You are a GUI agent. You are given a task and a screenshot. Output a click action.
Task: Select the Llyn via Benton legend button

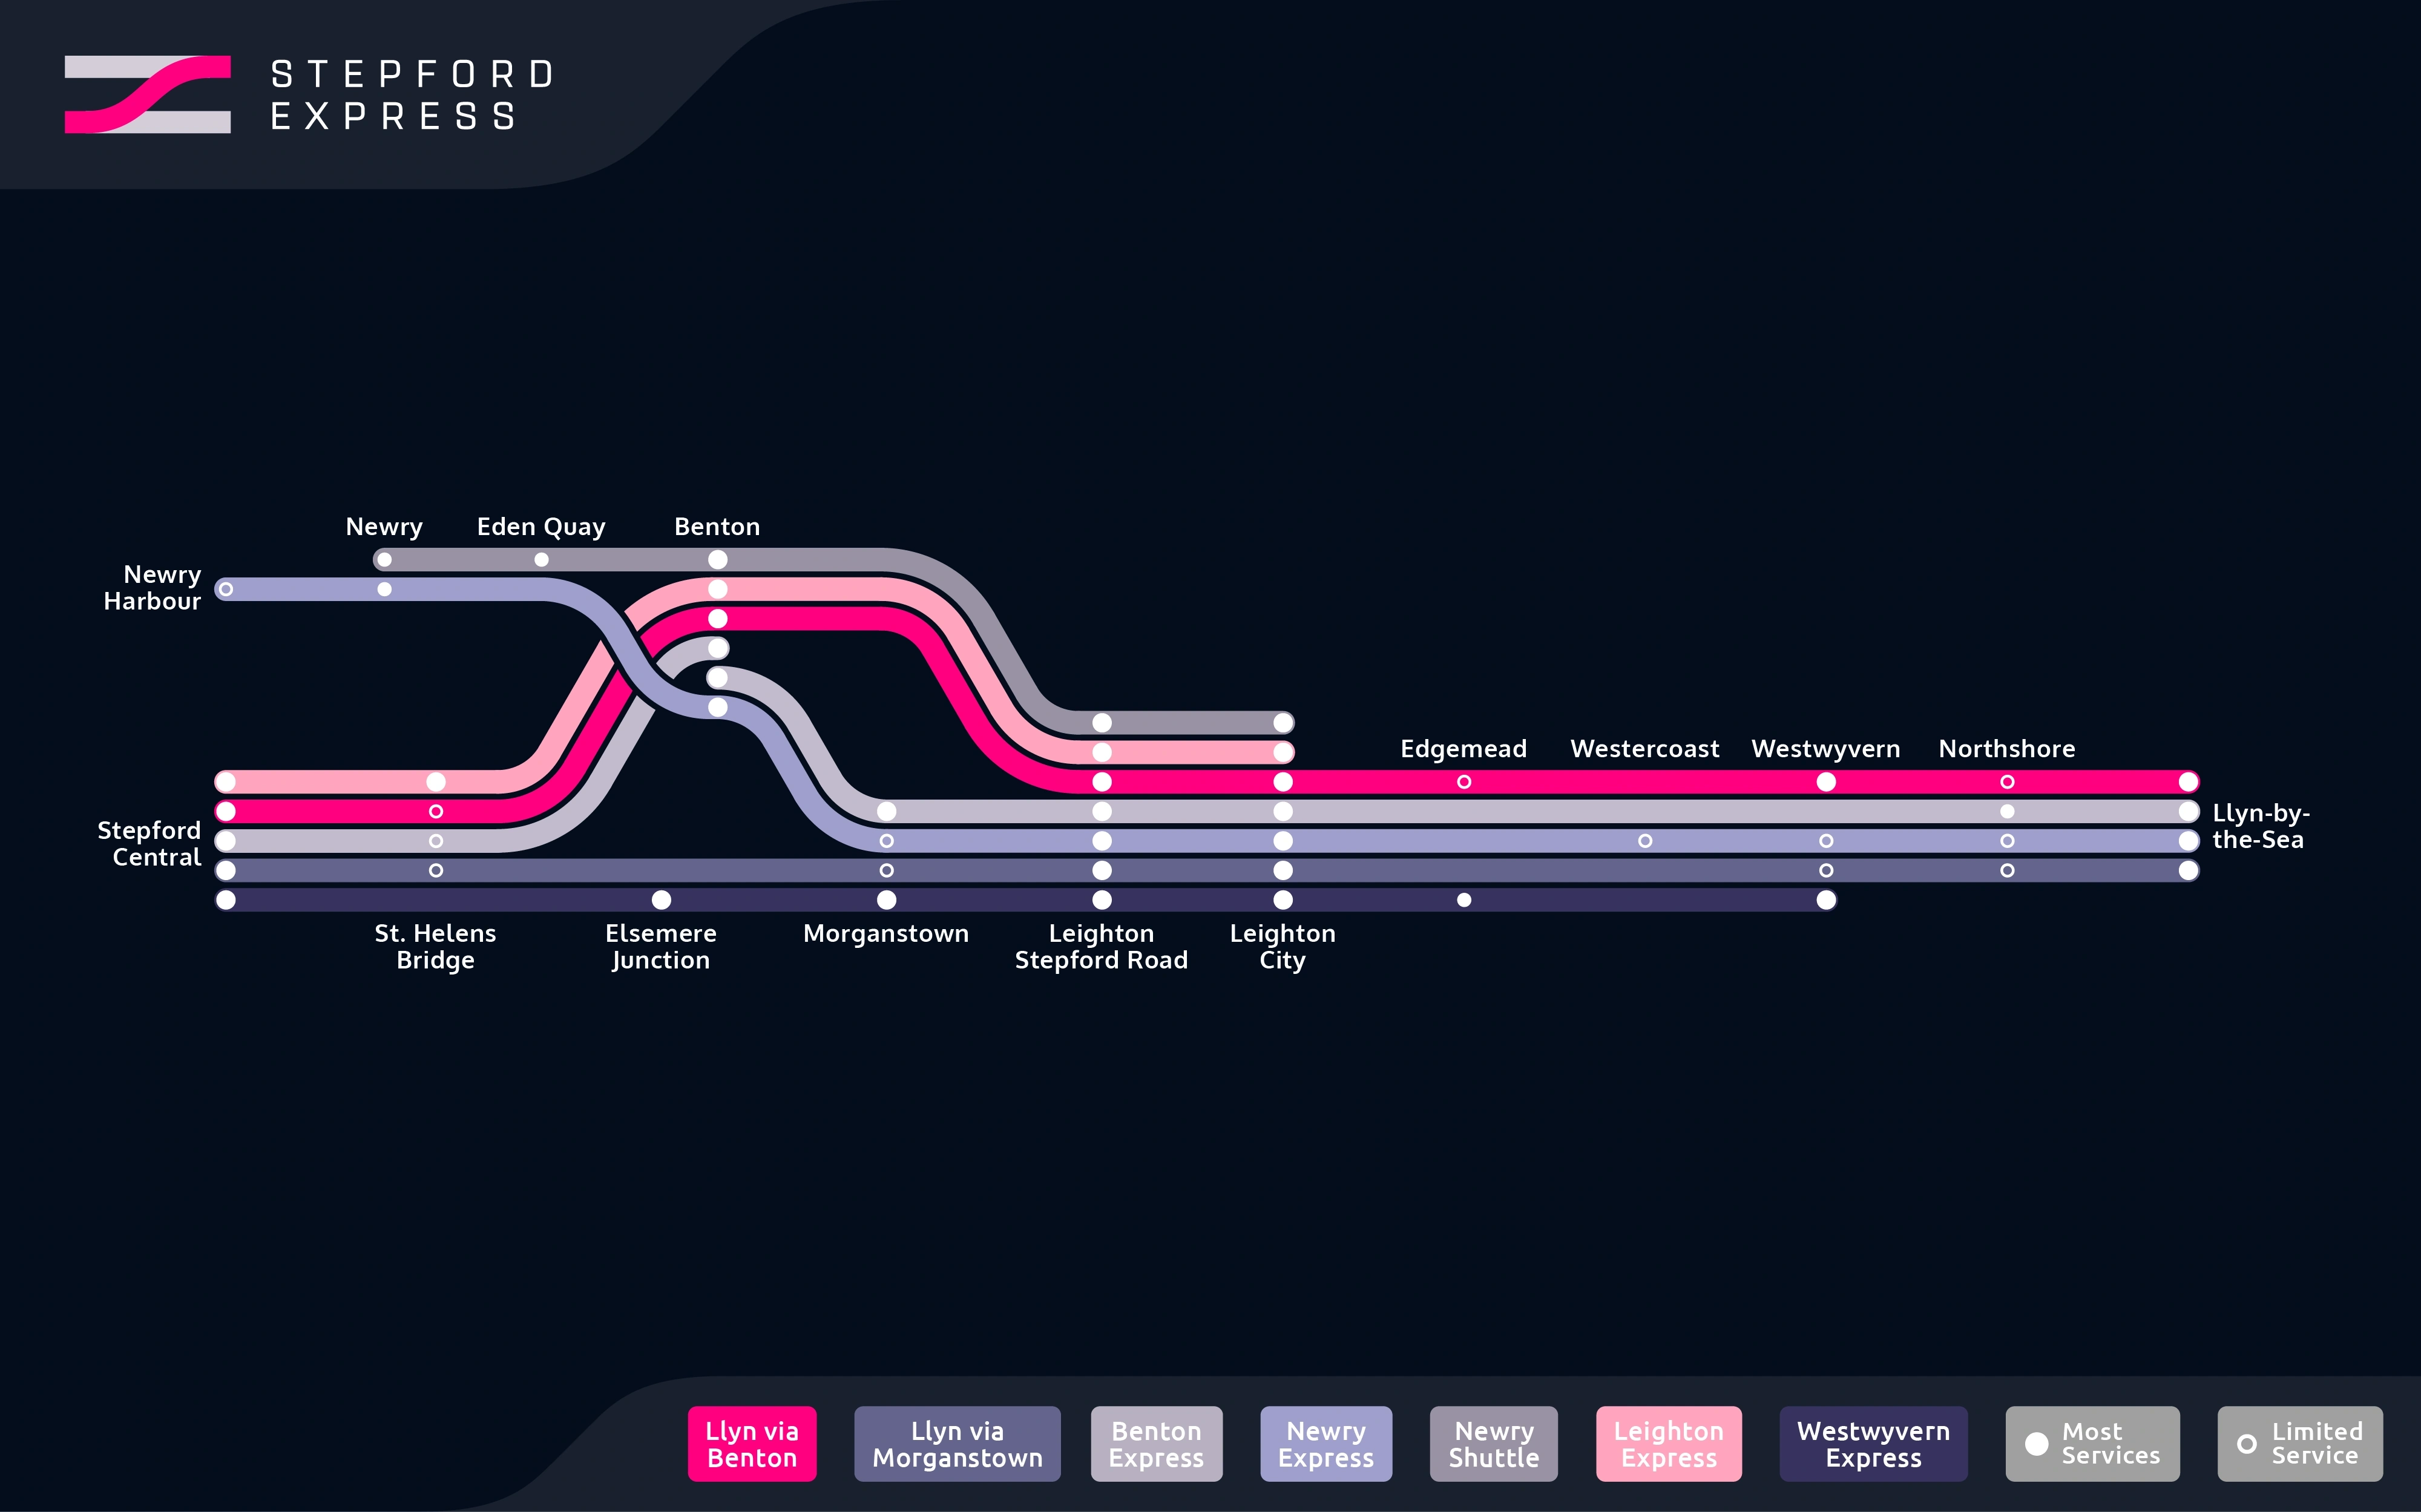[x=752, y=1444]
